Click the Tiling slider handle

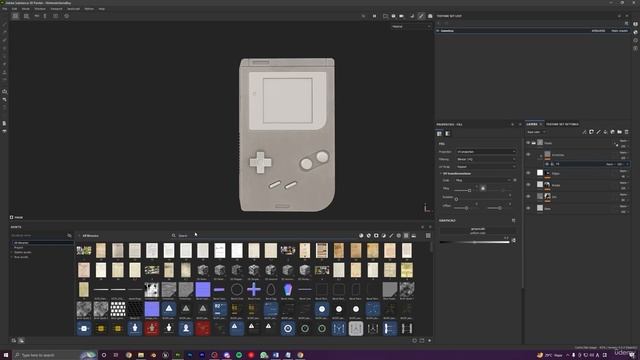point(469,190)
